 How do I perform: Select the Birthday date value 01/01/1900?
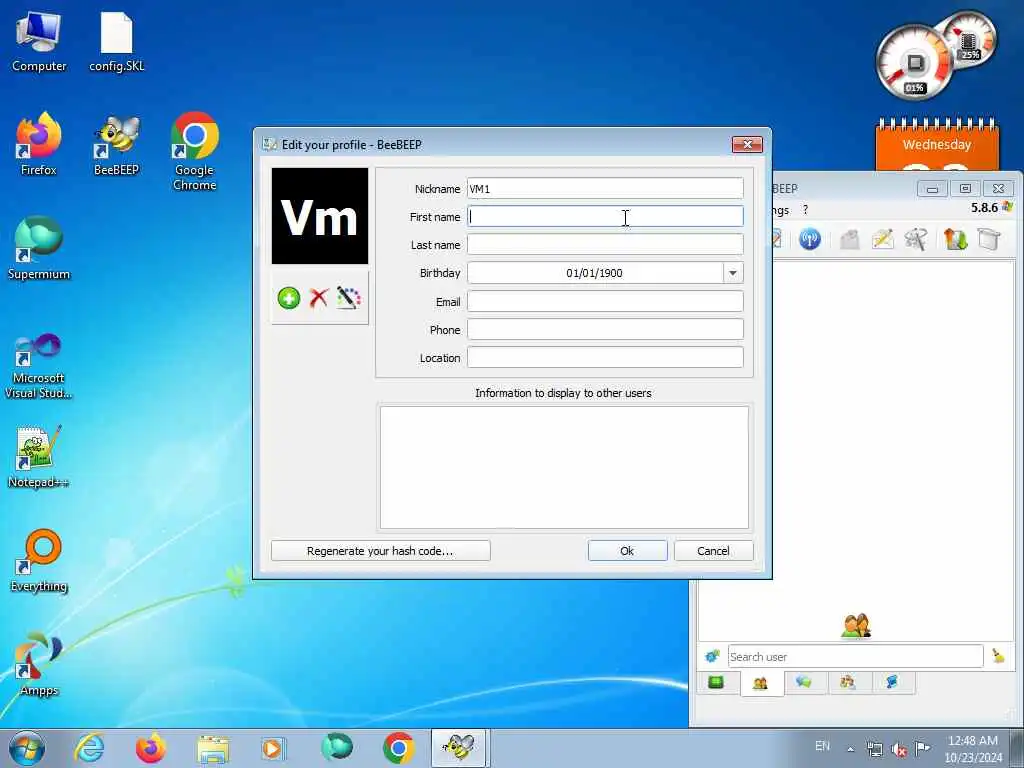pos(594,273)
